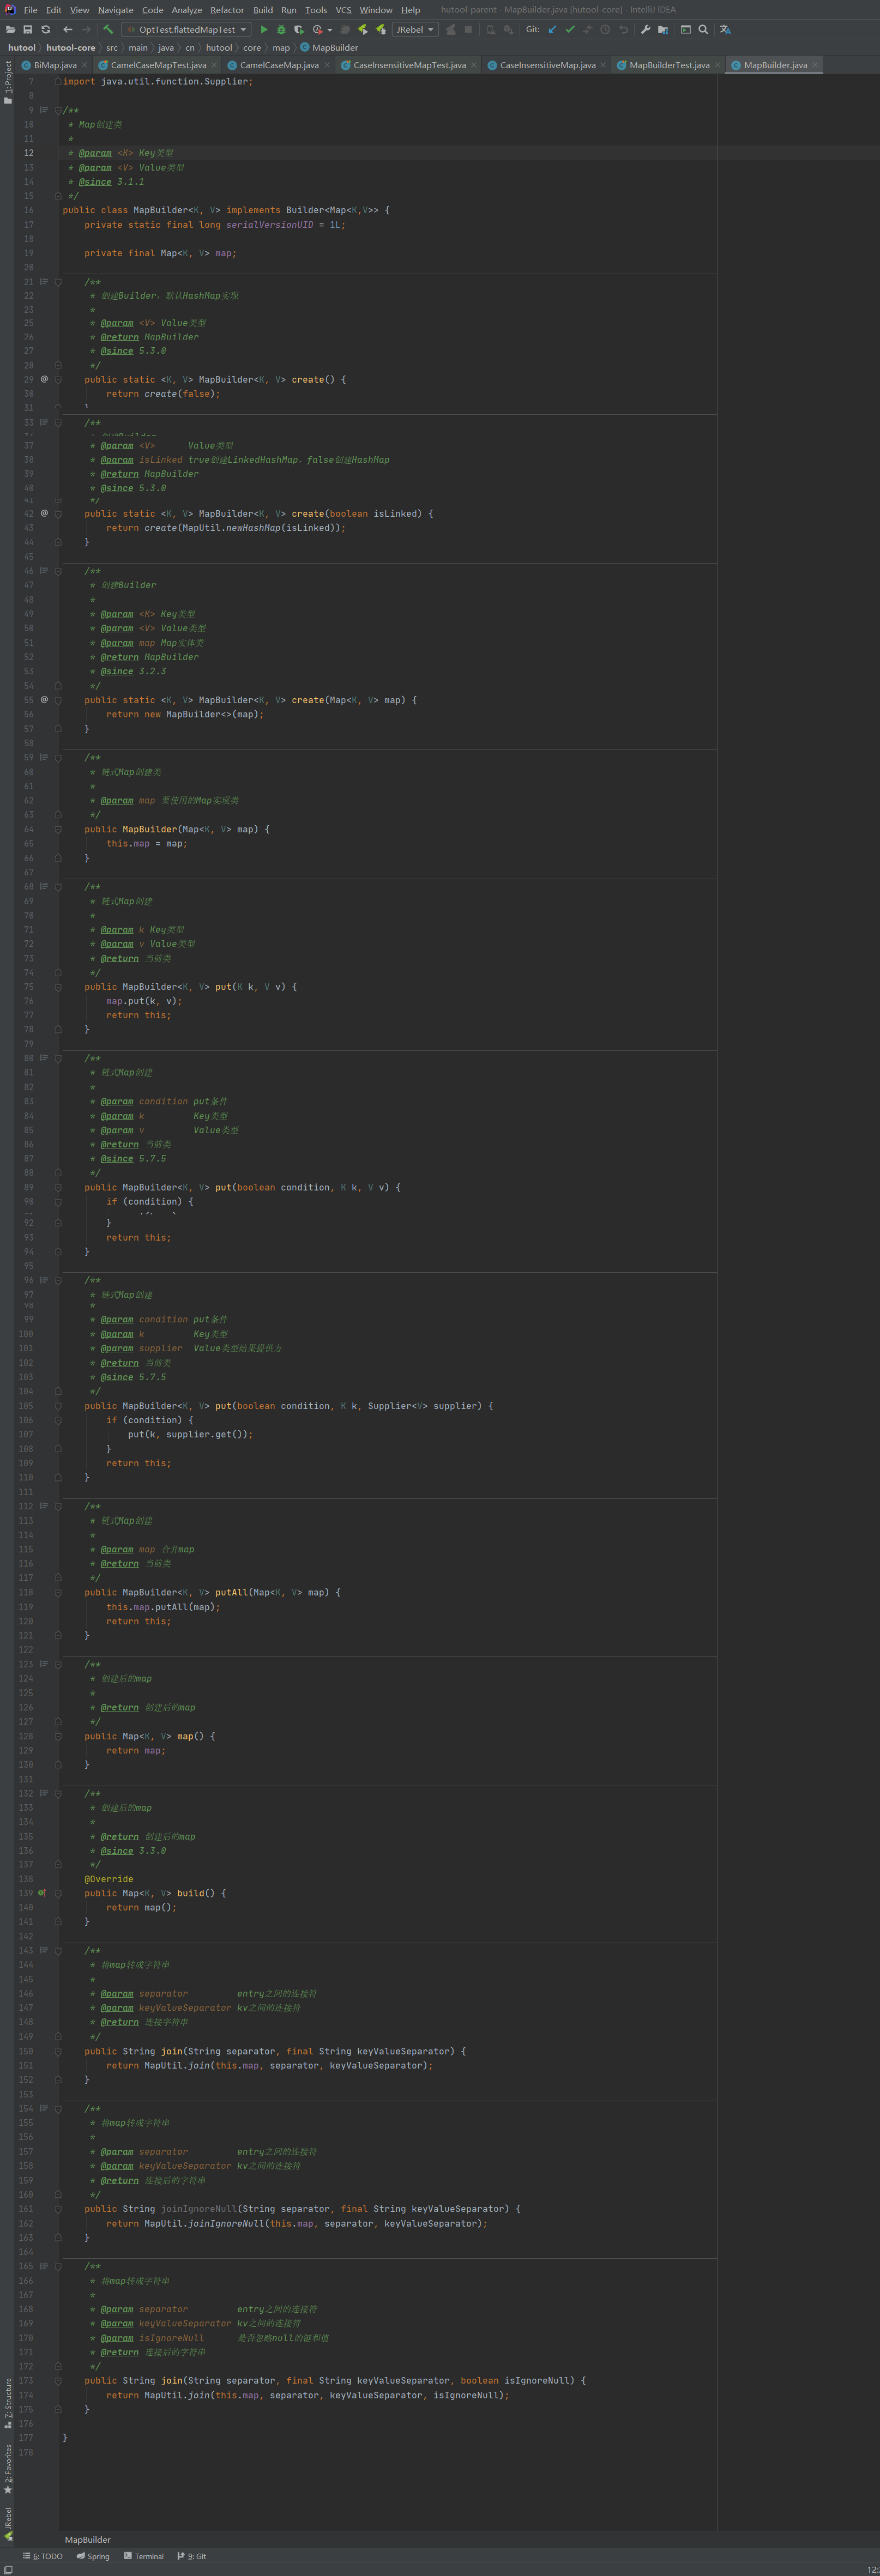The image size is (880, 2576).
Task: Open run configuration dropdown OptTest.flattedMapTest
Action: point(187,30)
